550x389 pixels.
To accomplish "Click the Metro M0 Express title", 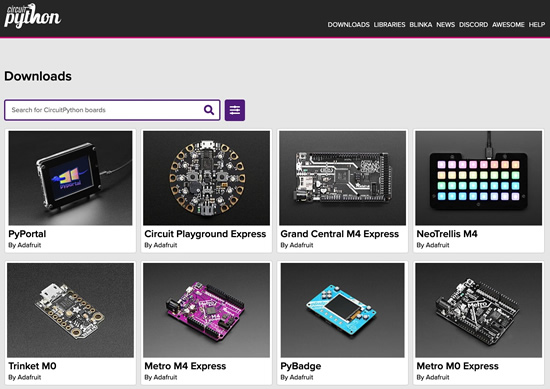I will (x=457, y=366).
